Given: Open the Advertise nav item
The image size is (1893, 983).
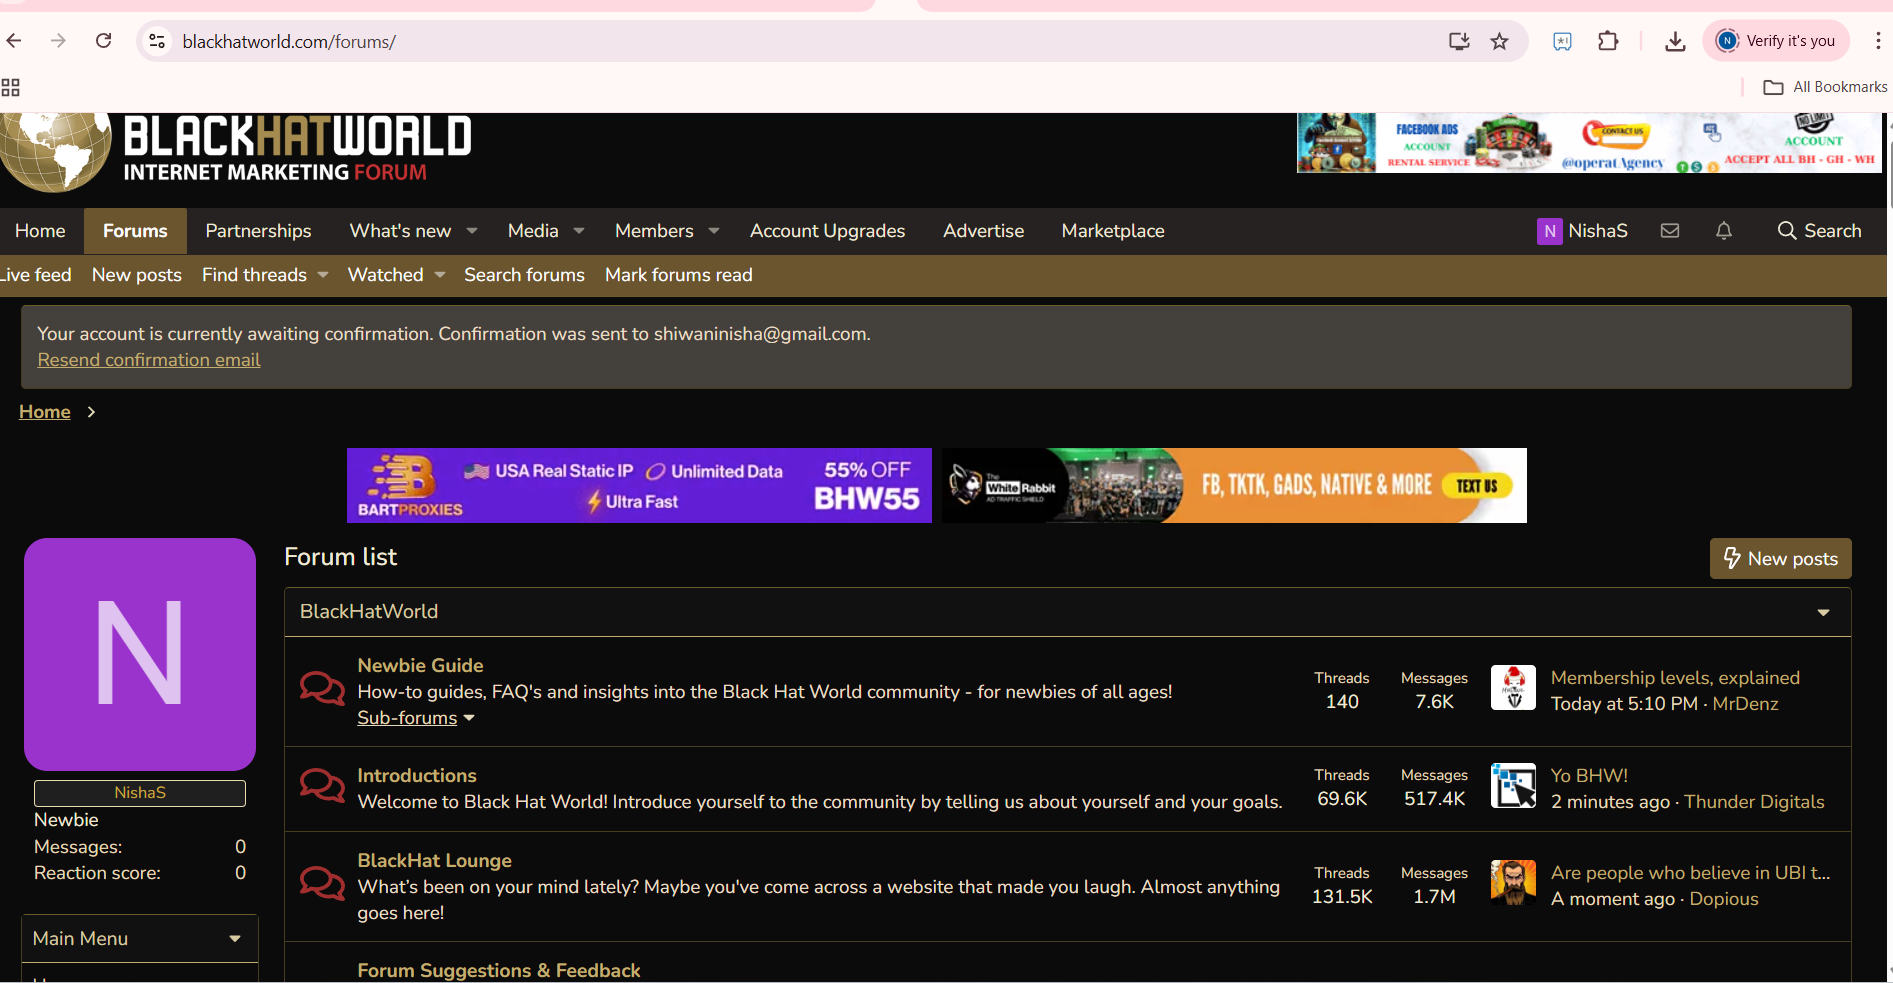Looking at the screenshot, I should 983,231.
